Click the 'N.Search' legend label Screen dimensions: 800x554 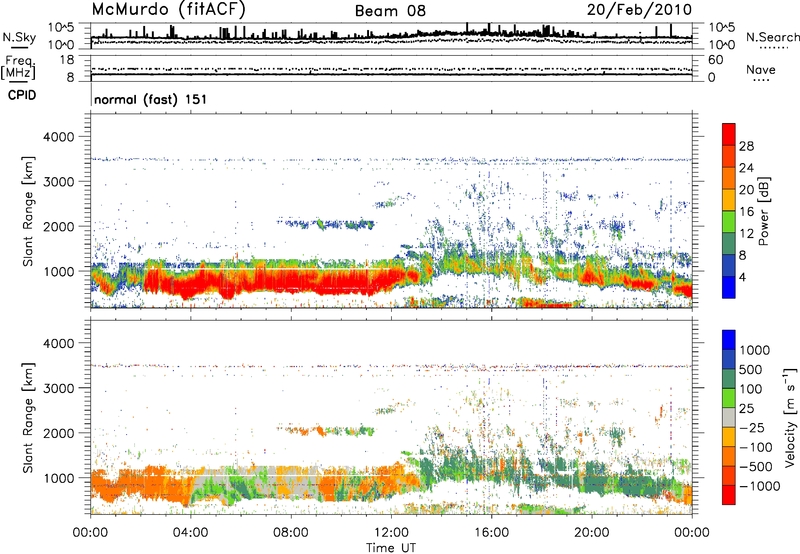[x=773, y=37]
